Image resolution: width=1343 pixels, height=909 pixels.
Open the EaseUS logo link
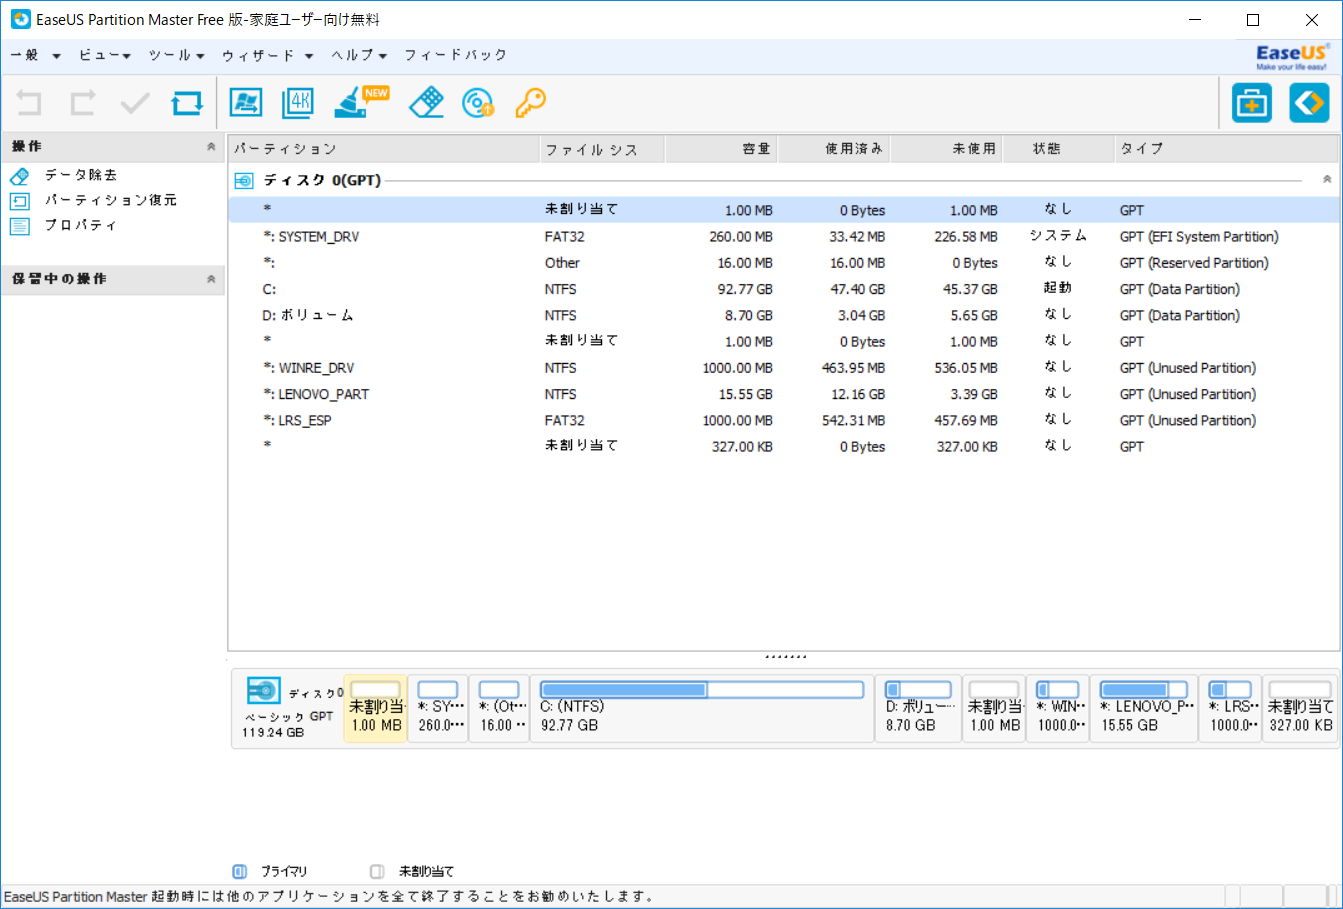1289,56
